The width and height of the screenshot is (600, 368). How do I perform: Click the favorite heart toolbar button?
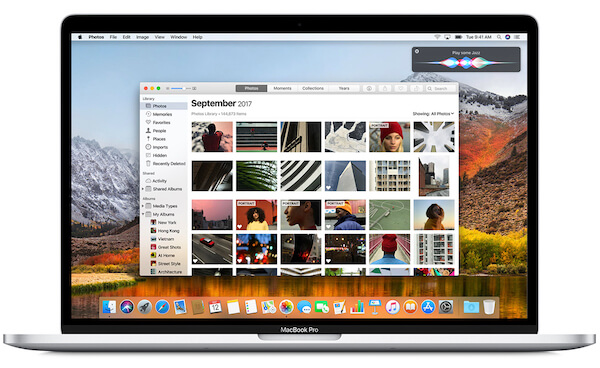tap(401, 88)
